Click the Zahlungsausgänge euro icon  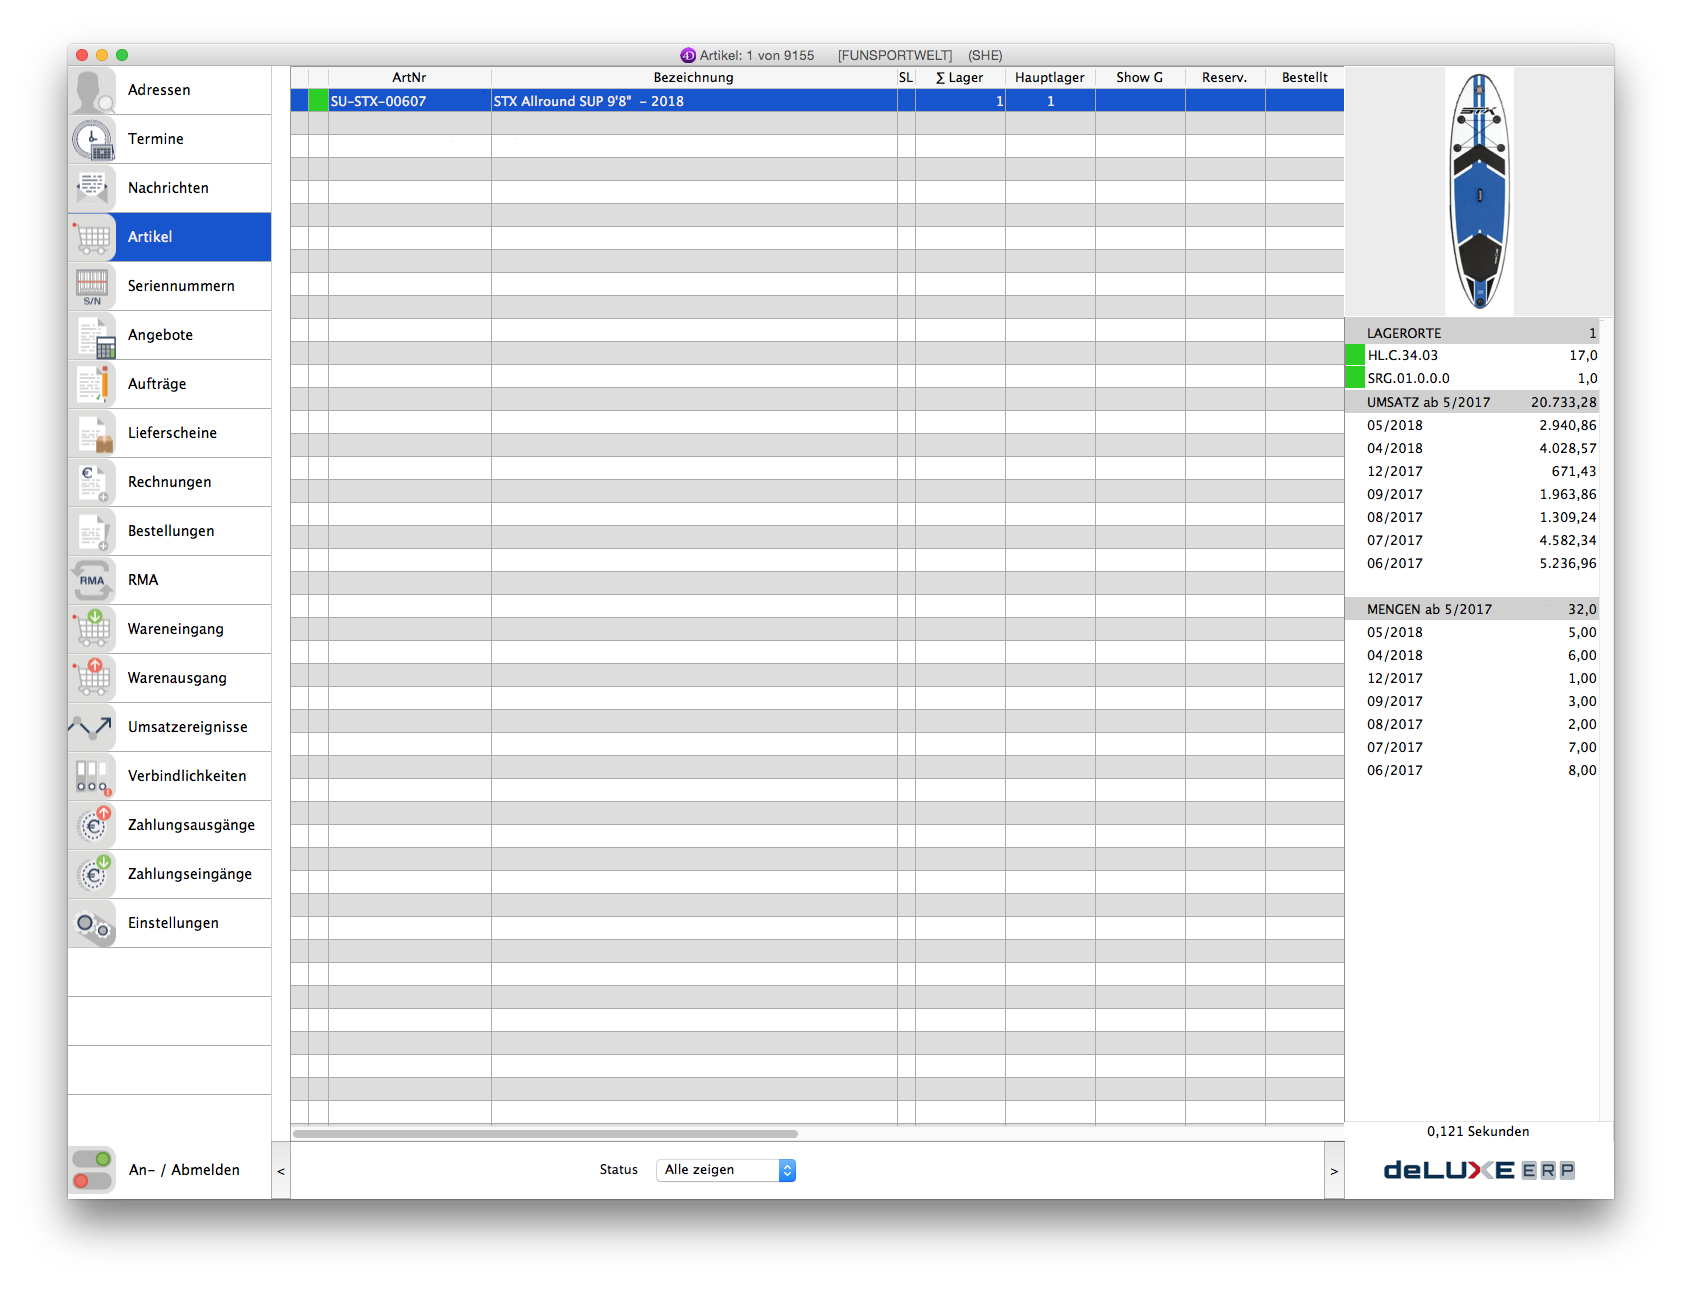[x=93, y=825]
